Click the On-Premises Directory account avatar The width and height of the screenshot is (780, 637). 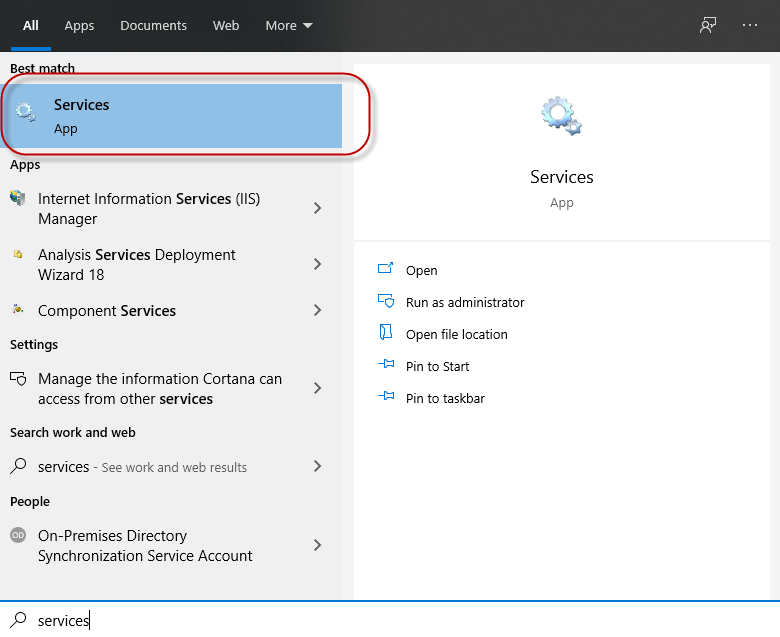point(18,536)
